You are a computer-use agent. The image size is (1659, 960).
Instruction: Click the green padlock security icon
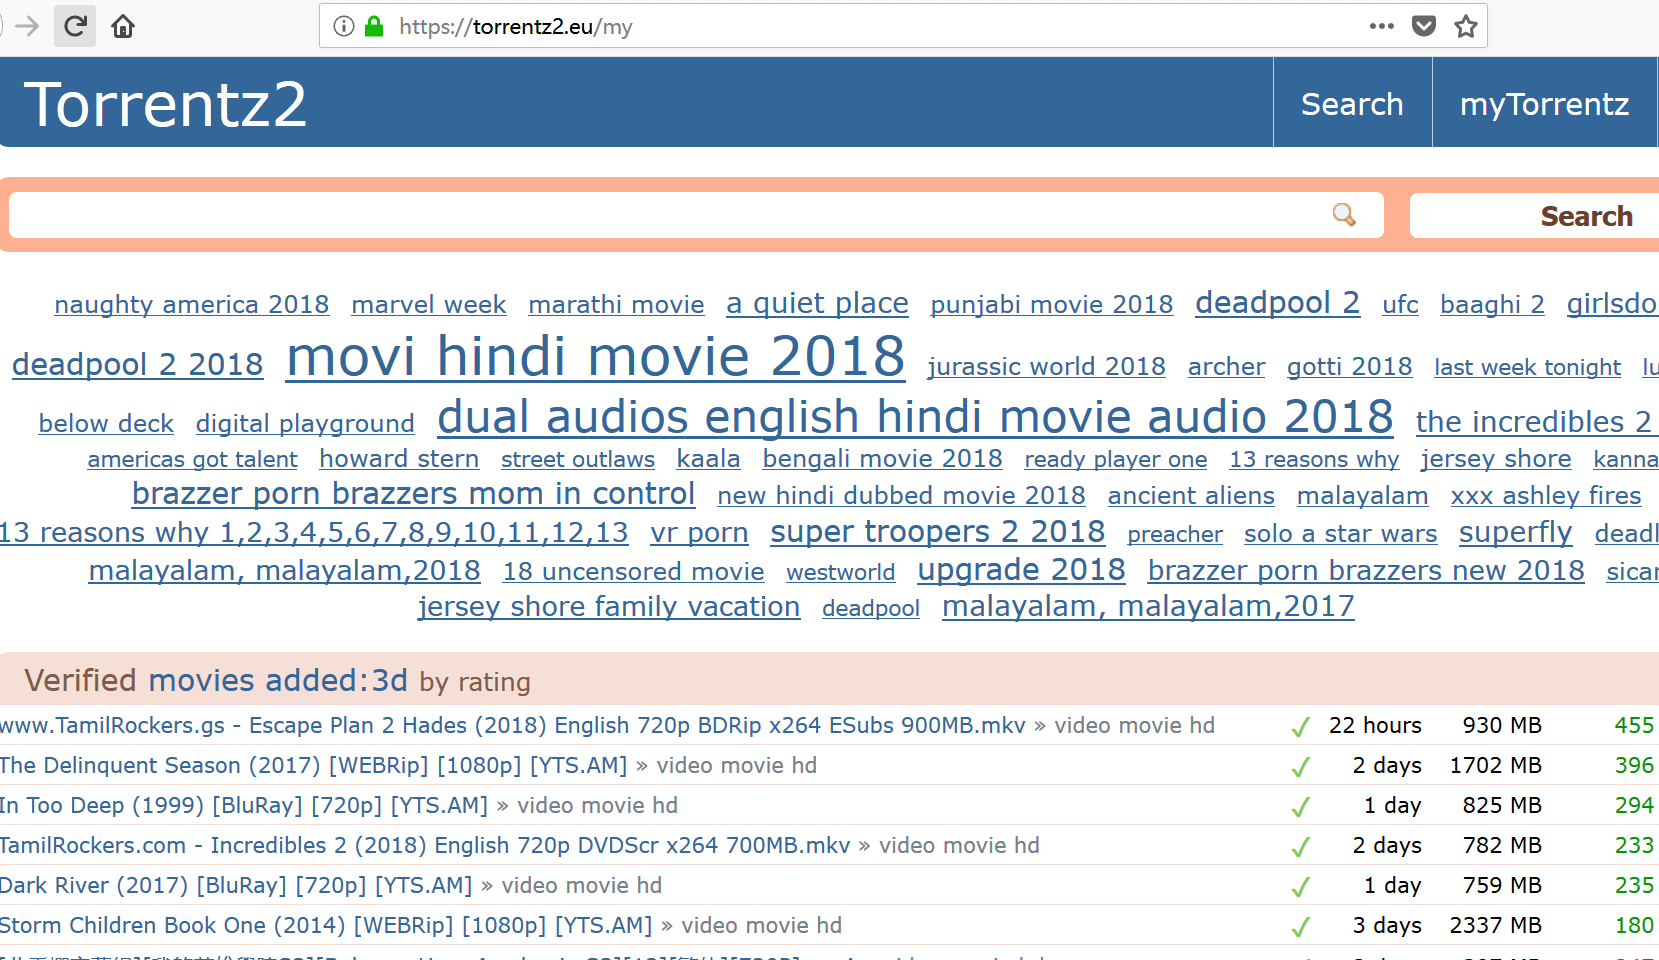pos(374,26)
